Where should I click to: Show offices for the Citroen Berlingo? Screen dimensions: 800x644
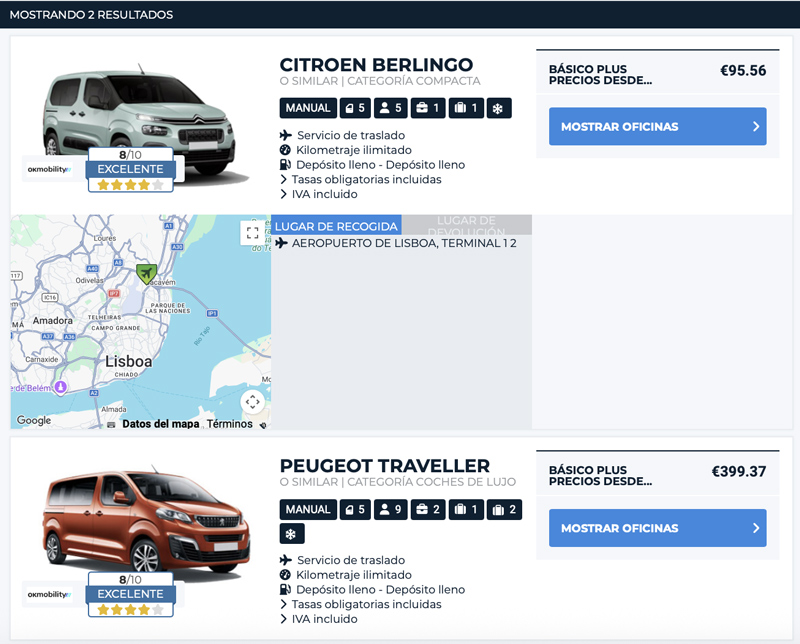(x=658, y=127)
